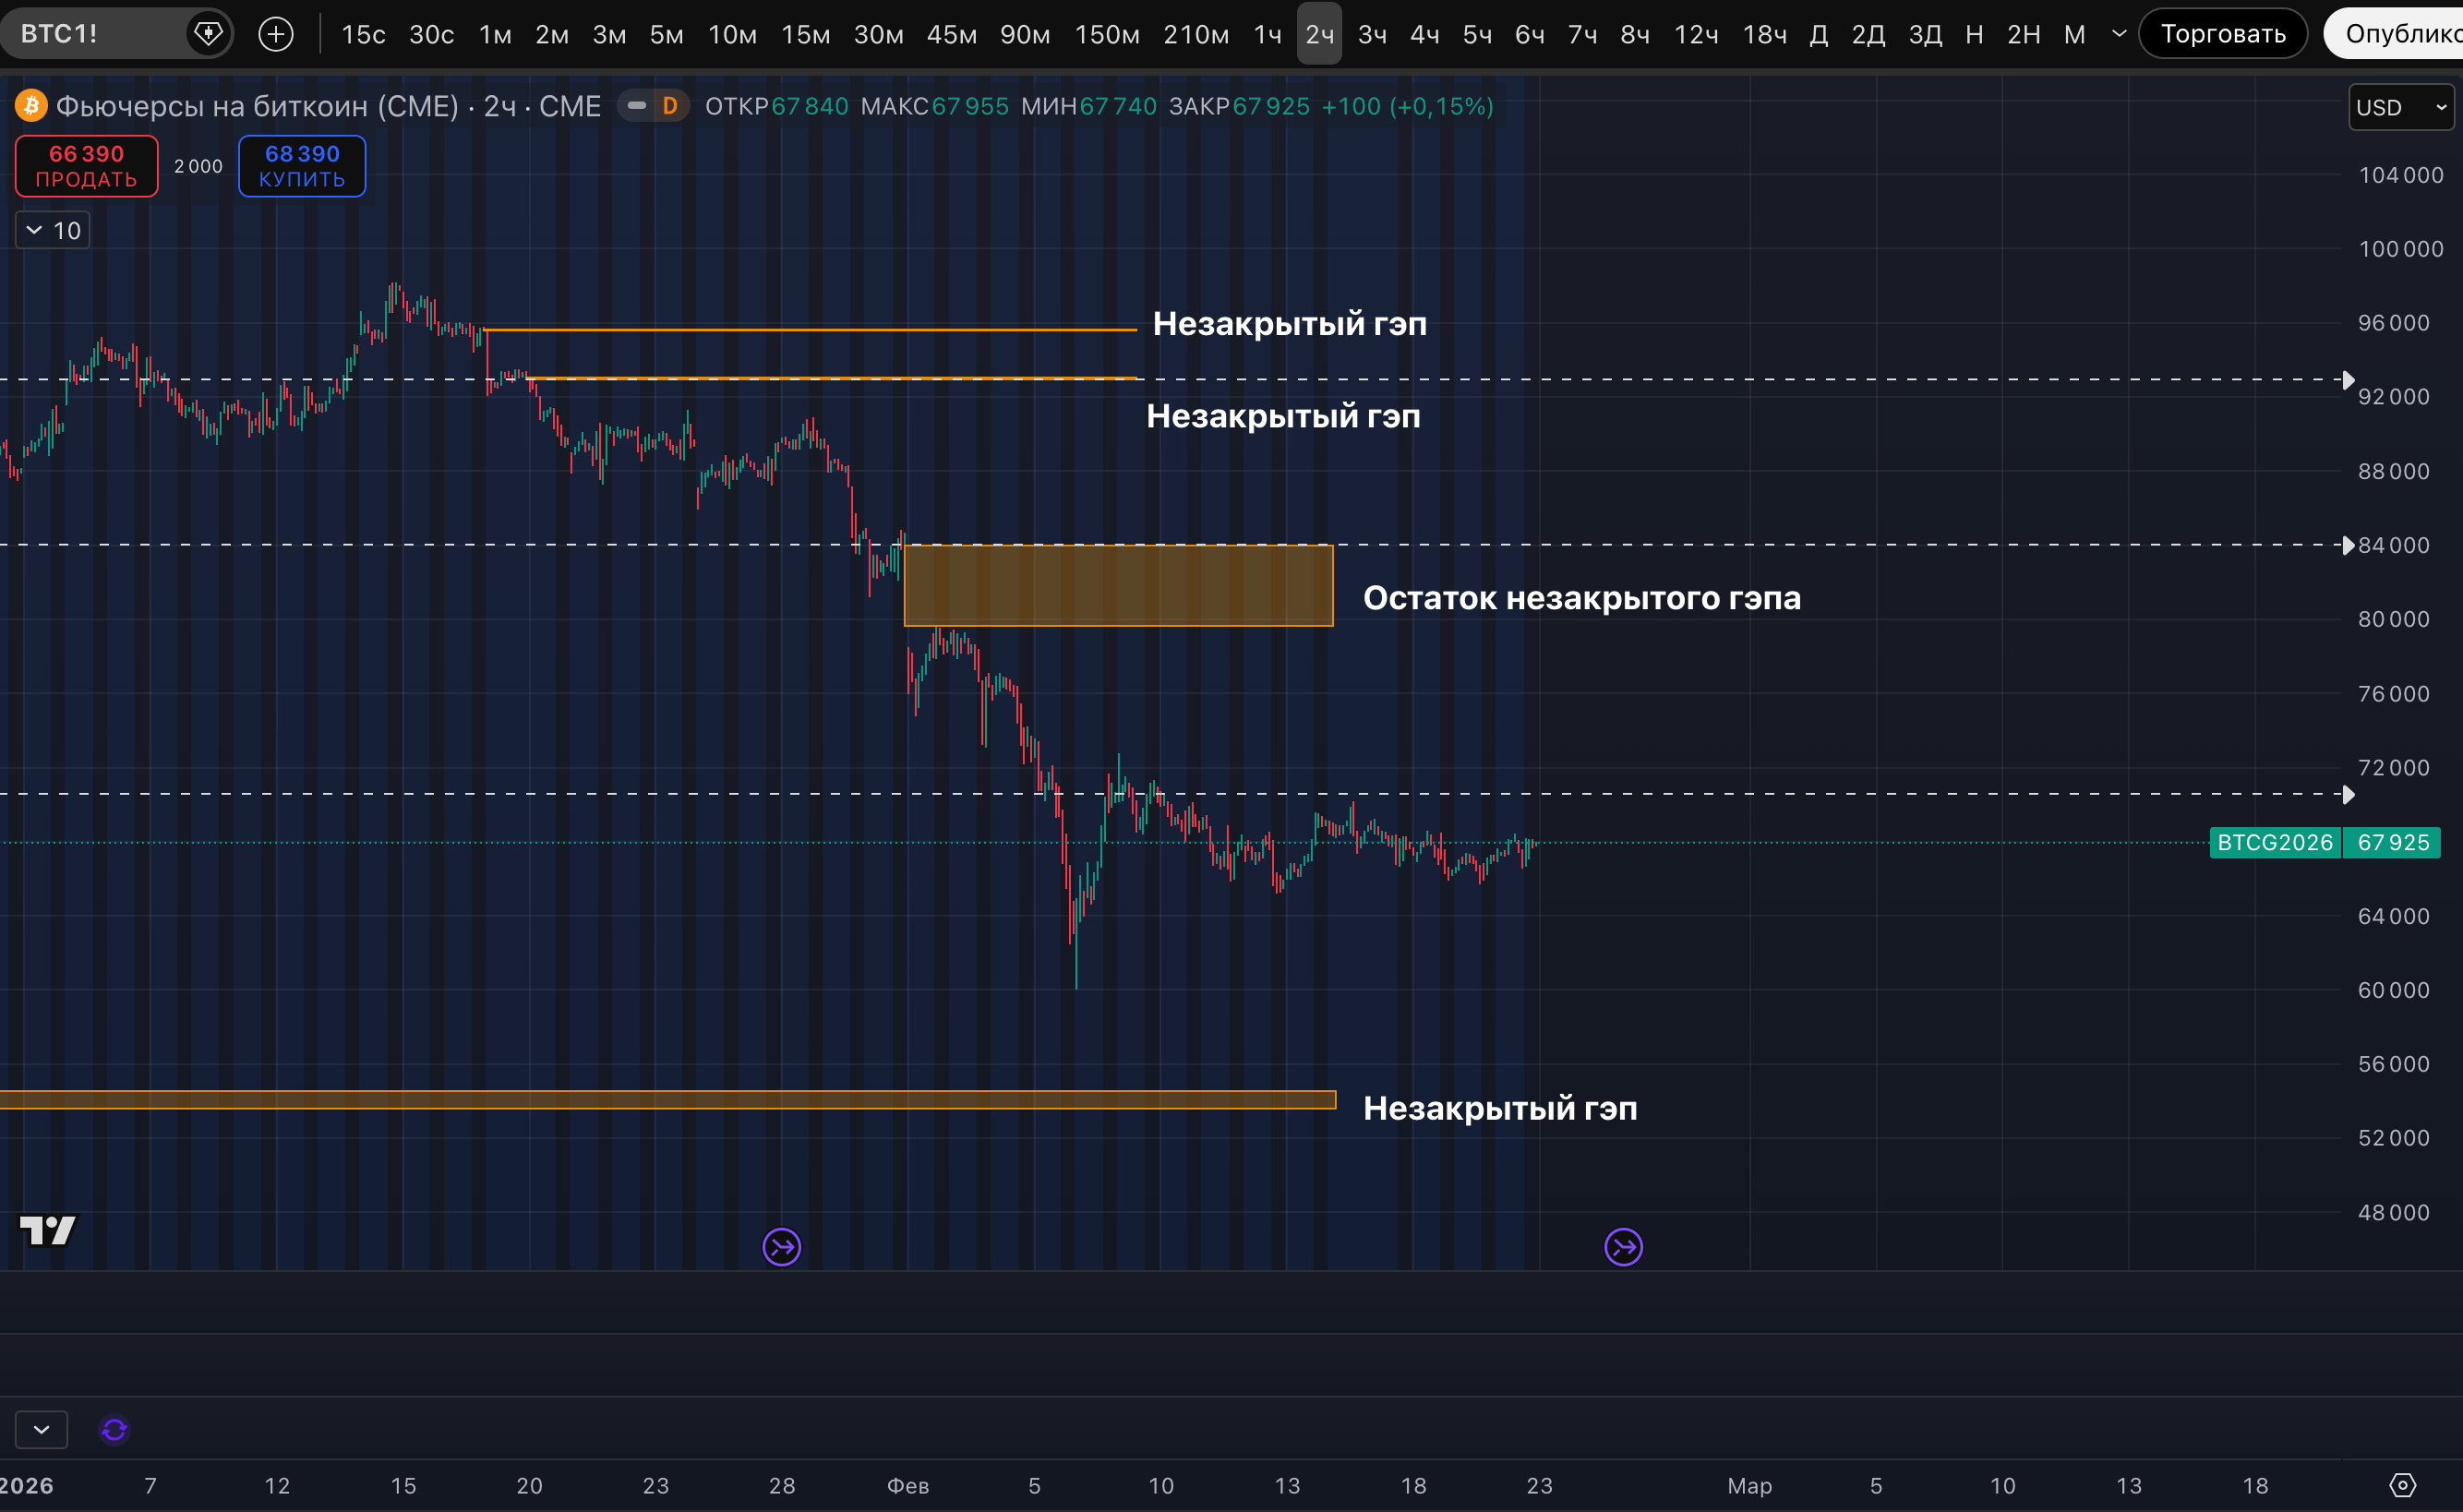Collapse bottom panel chevron button
Screen dimensions: 2463x1512
coord(41,1430)
